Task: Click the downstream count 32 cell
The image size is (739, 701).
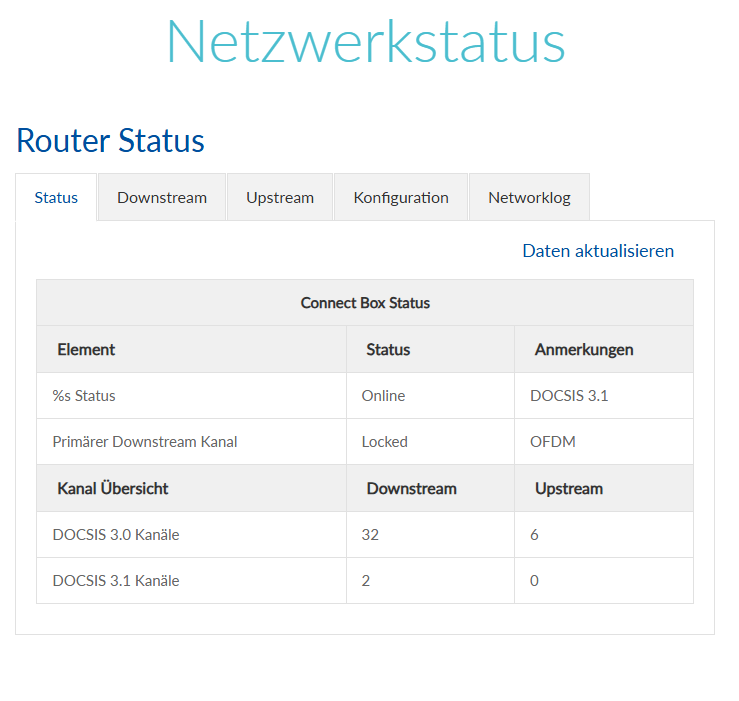Action: click(370, 535)
